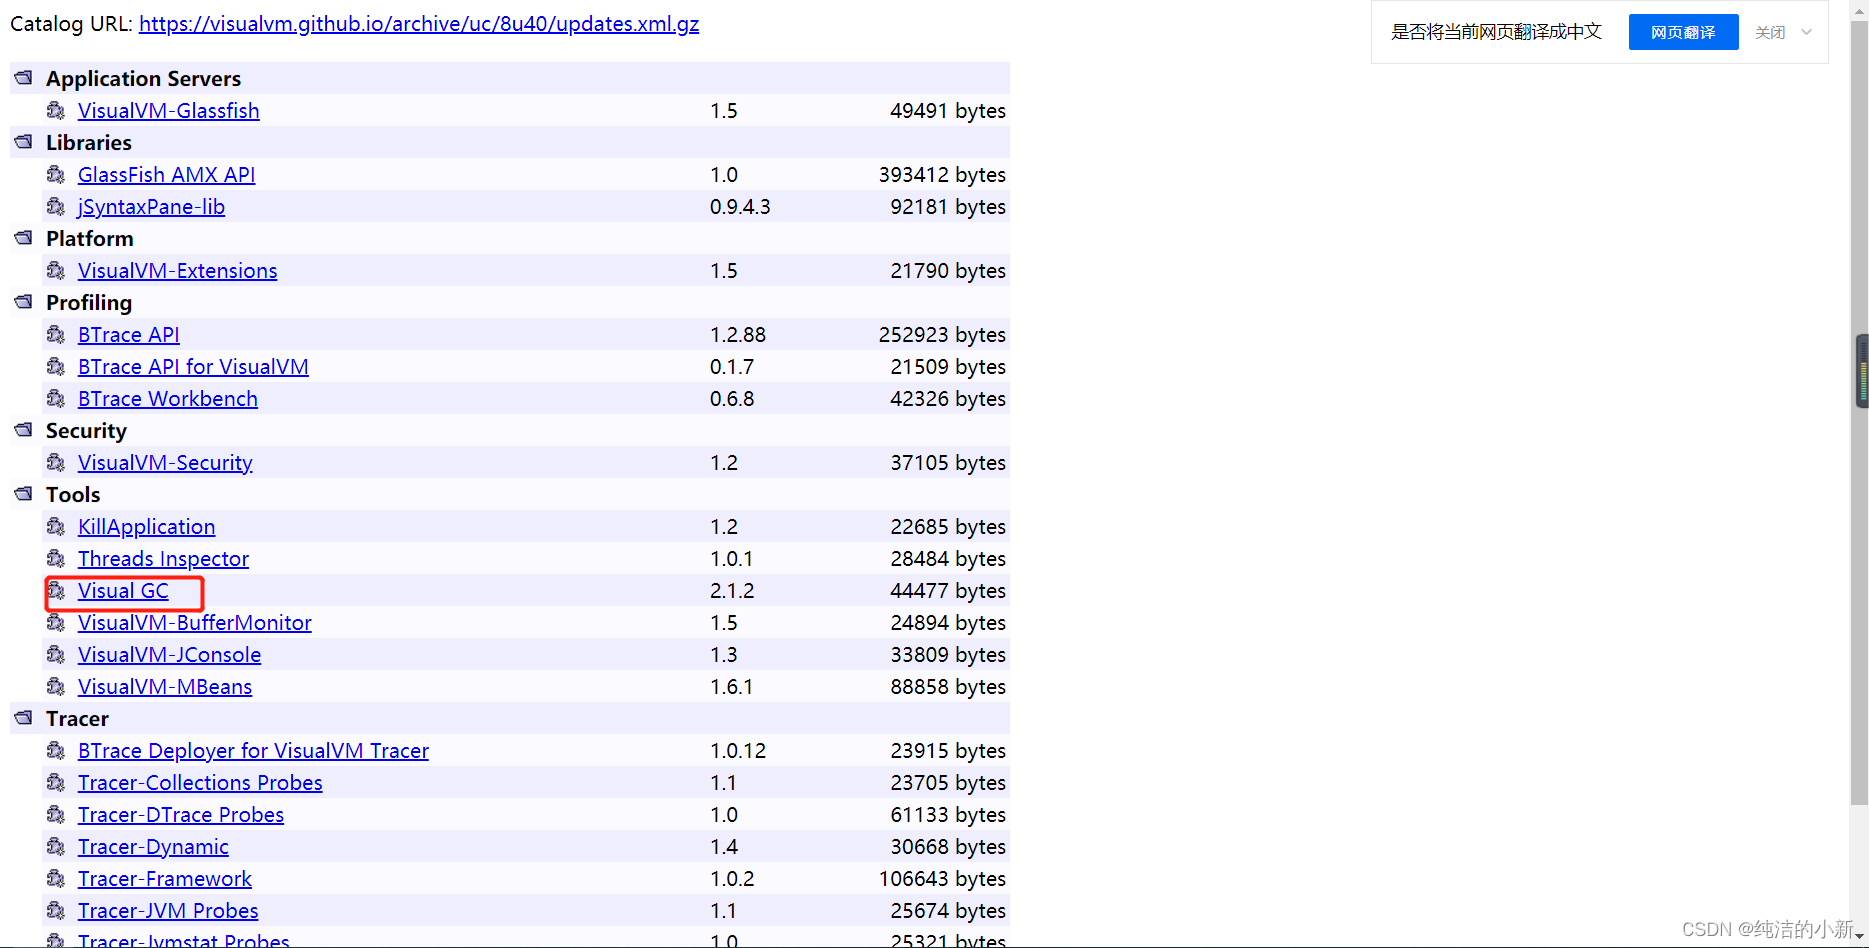Click the plugin icon beside jSyntaxPane-lib
This screenshot has height=948, width=1869.
[x=56, y=206]
